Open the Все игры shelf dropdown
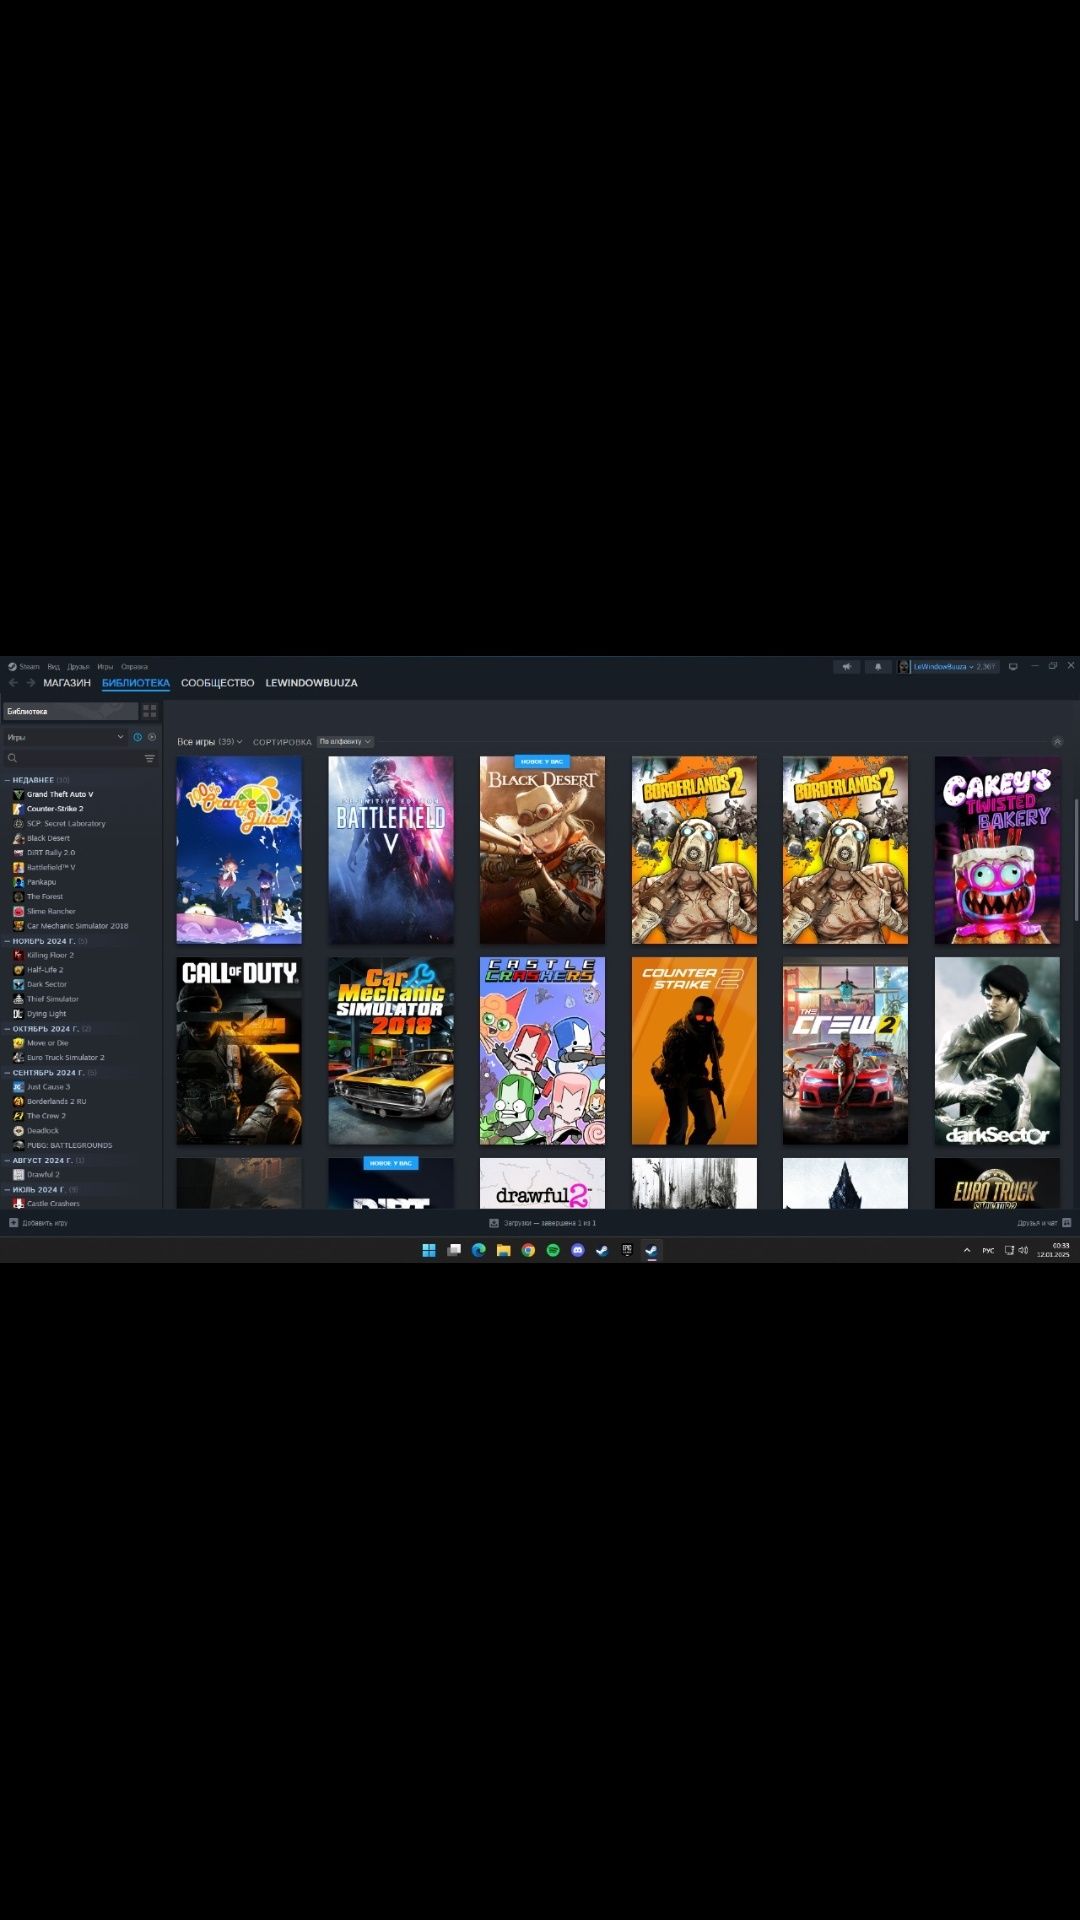The width and height of the screenshot is (1080, 1920). [210, 742]
